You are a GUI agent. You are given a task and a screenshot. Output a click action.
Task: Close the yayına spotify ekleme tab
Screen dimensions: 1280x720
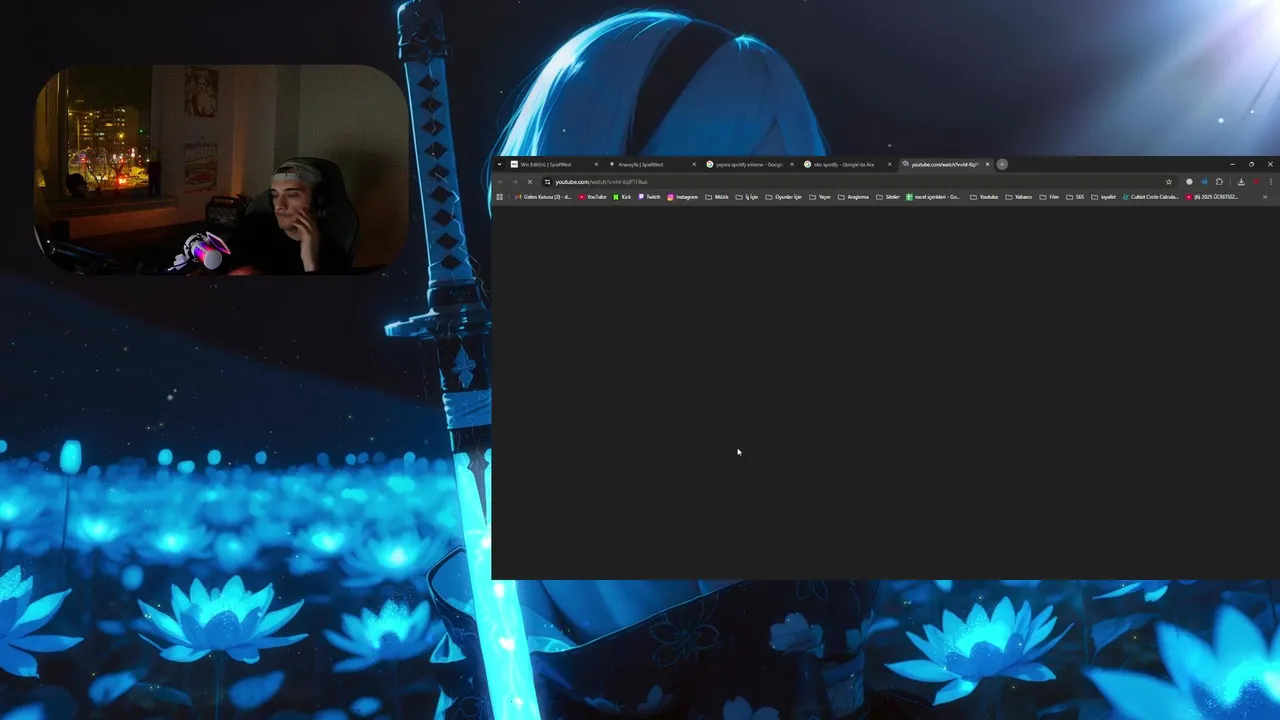(x=792, y=164)
